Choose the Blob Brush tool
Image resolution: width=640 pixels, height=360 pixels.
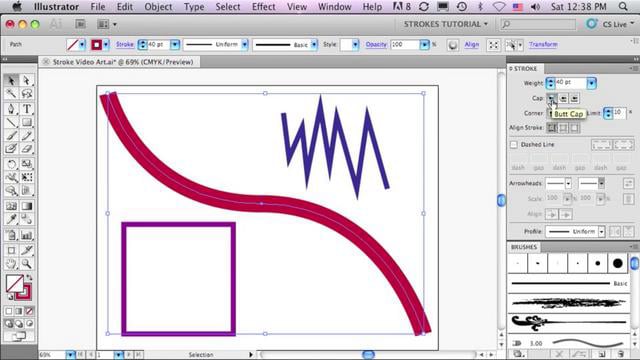pos(11,149)
